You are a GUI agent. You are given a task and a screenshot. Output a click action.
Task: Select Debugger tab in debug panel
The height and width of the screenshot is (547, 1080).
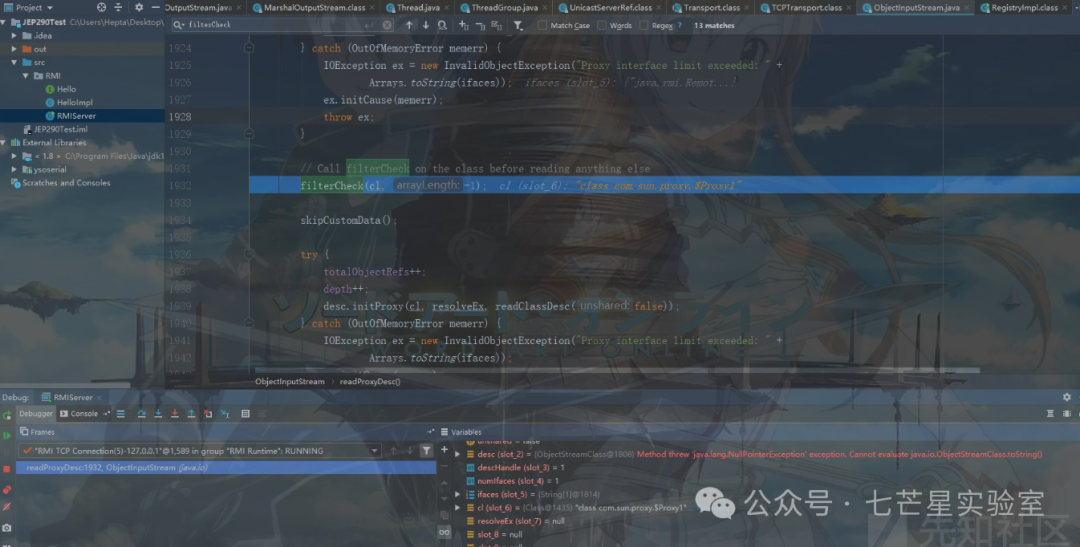[36, 414]
